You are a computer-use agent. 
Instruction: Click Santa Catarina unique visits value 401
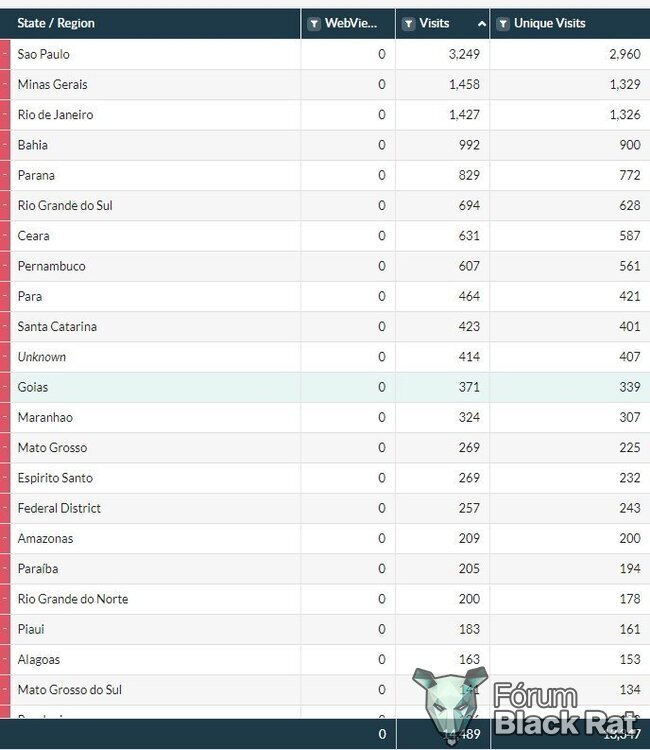click(x=629, y=327)
